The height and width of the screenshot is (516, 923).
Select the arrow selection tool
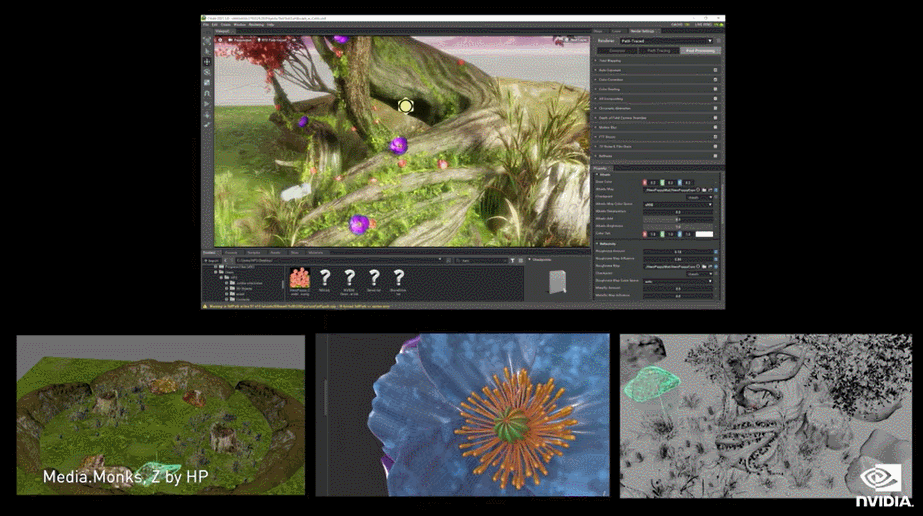pyautogui.click(x=207, y=51)
